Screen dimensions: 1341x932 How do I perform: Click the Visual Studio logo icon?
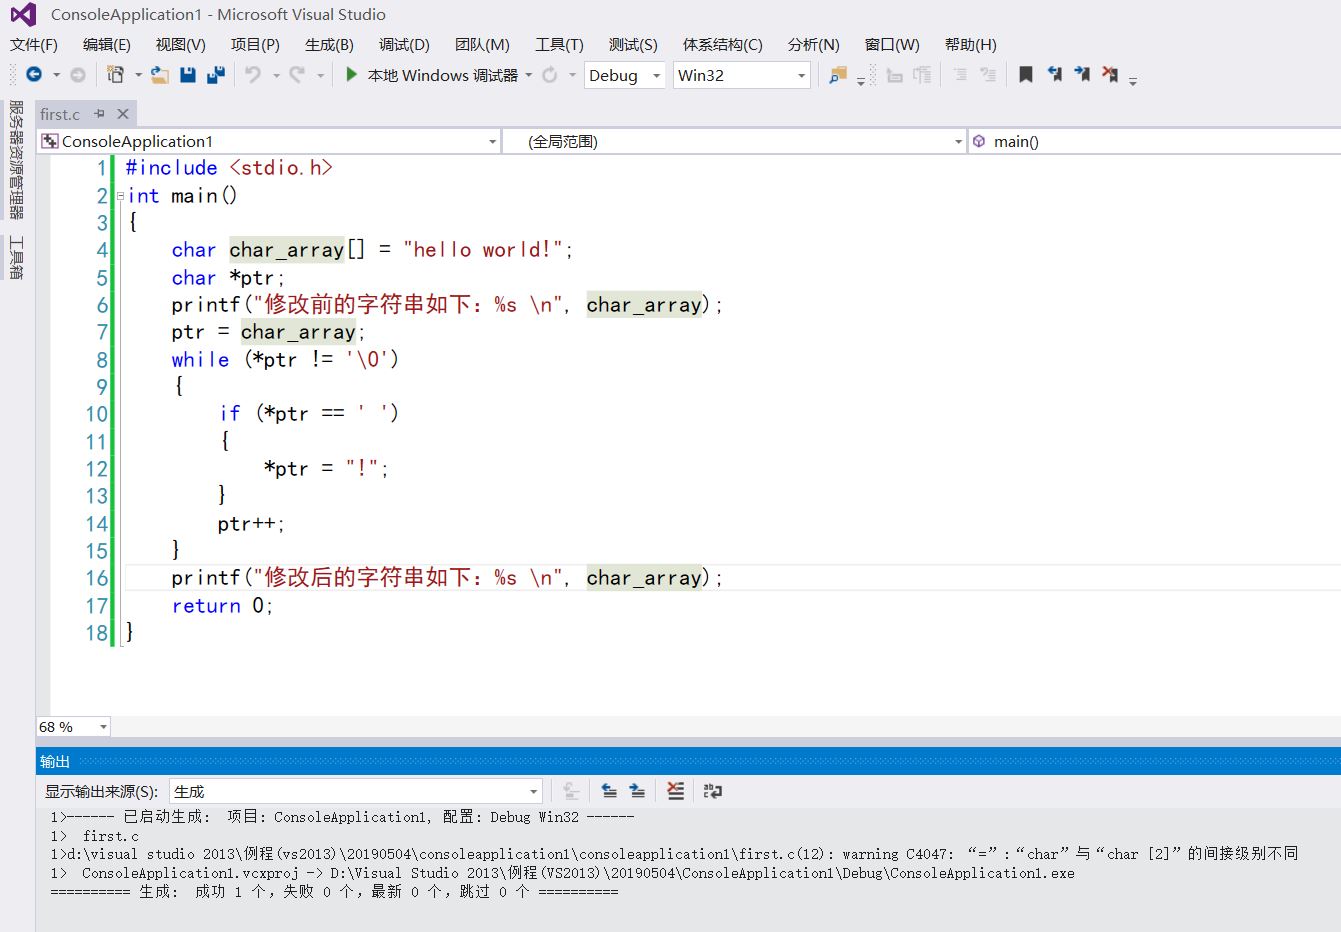(x=23, y=15)
